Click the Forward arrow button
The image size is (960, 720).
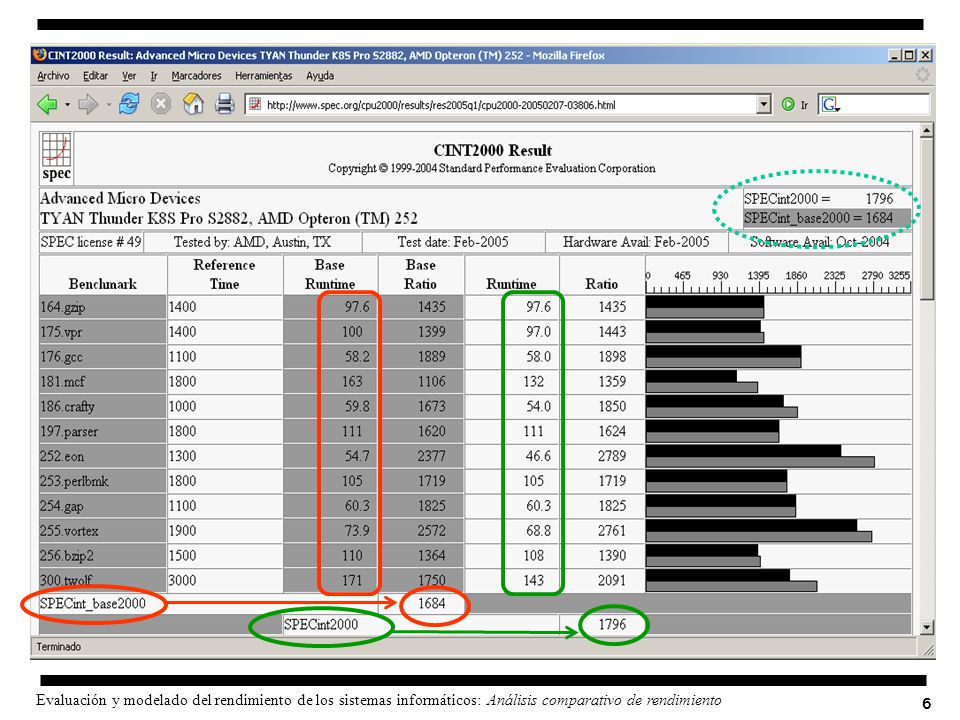coord(88,105)
